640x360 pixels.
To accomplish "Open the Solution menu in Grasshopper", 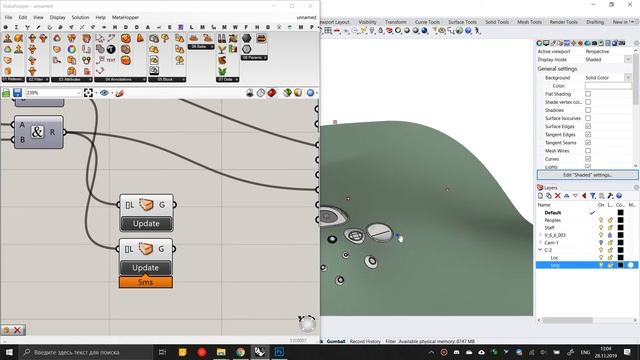I will 80,18.
